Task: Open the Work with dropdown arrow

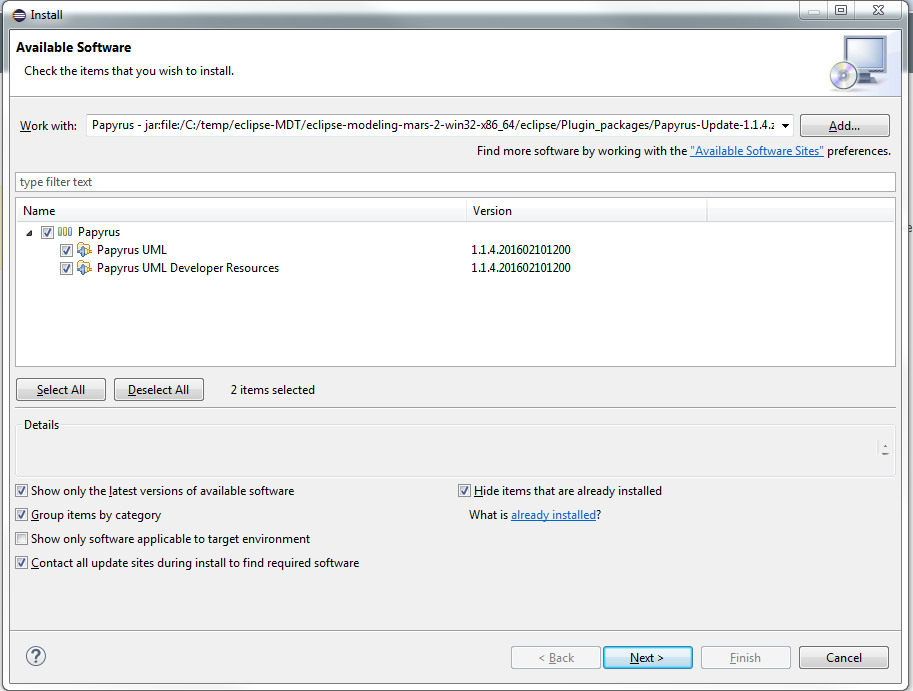Action: pyautogui.click(x=785, y=126)
